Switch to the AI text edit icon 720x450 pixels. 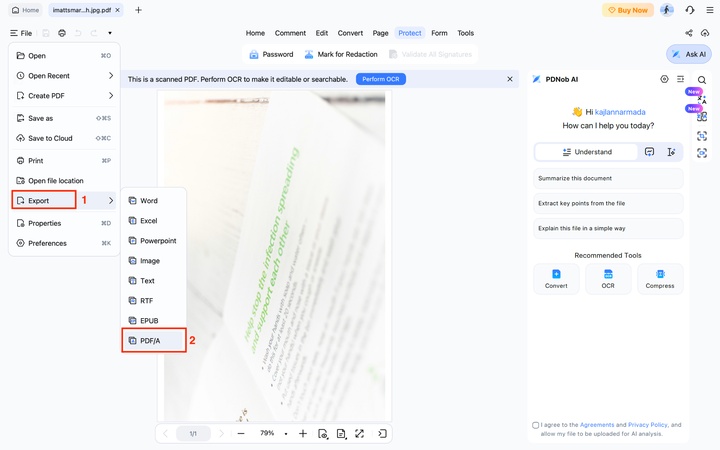click(671, 152)
